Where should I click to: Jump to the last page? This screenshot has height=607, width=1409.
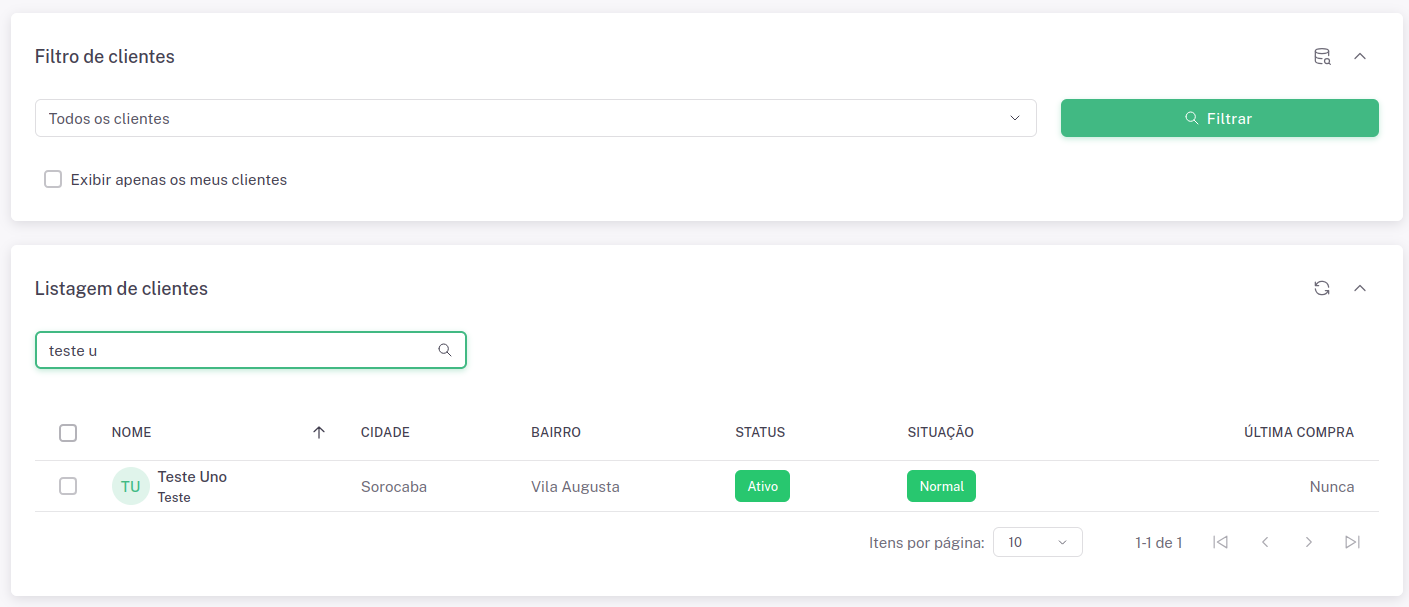click(x=1353, y=542)
